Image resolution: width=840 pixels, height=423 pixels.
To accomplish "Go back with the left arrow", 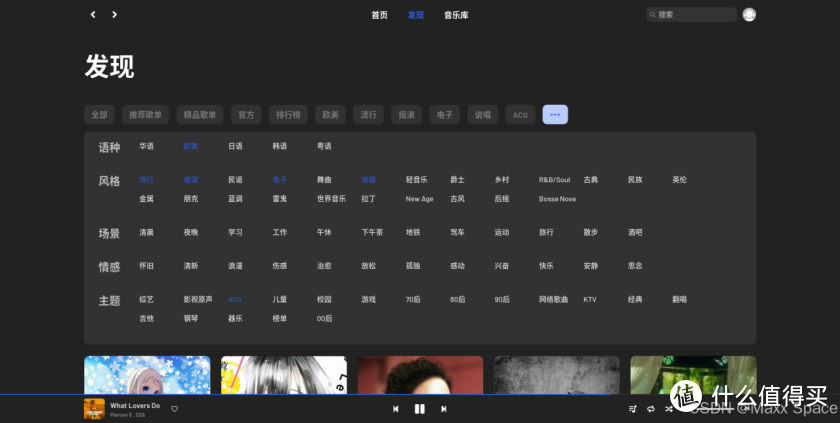I will [93, 14].
